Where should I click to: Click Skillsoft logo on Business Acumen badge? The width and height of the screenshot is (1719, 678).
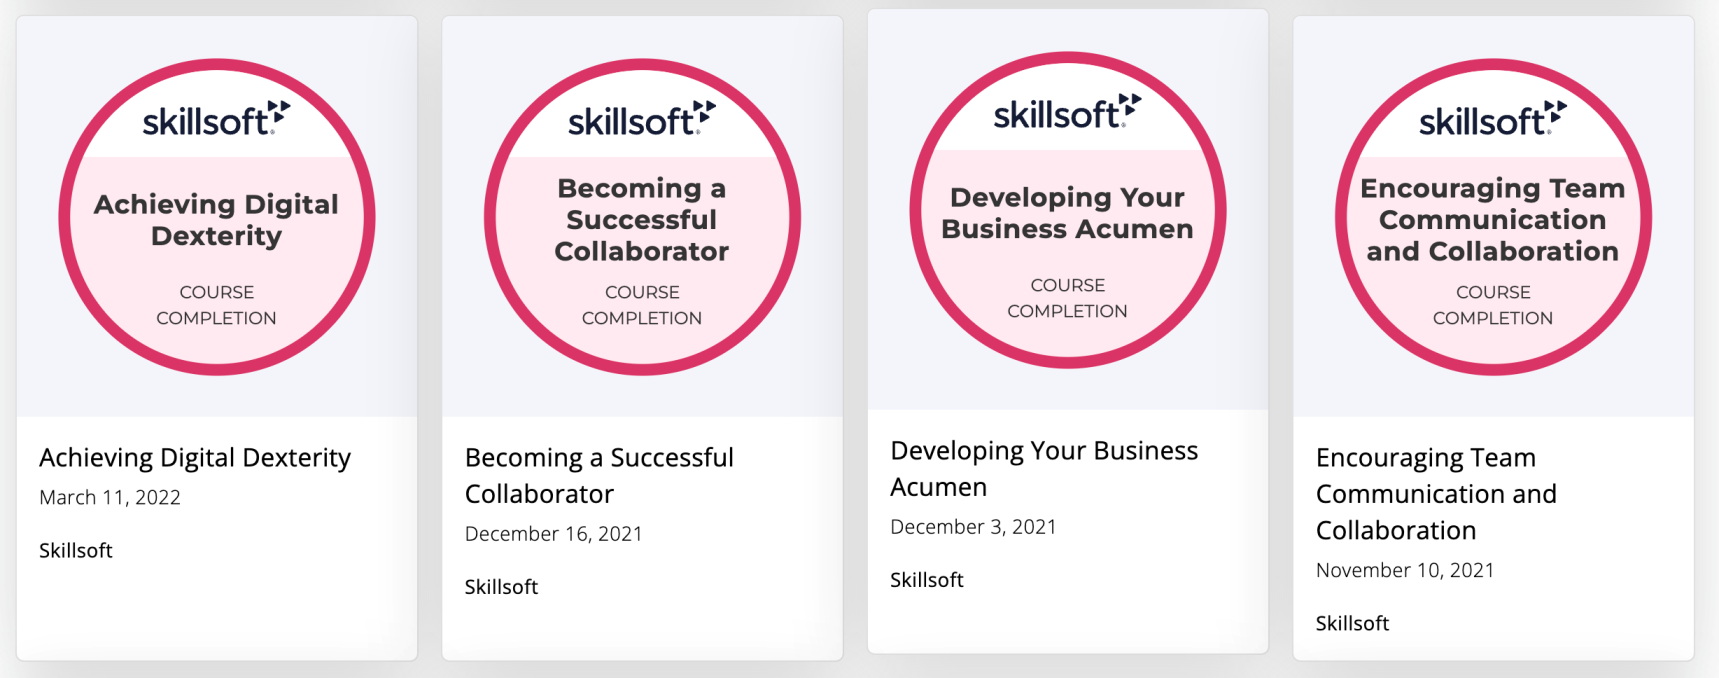[1067, 113]
